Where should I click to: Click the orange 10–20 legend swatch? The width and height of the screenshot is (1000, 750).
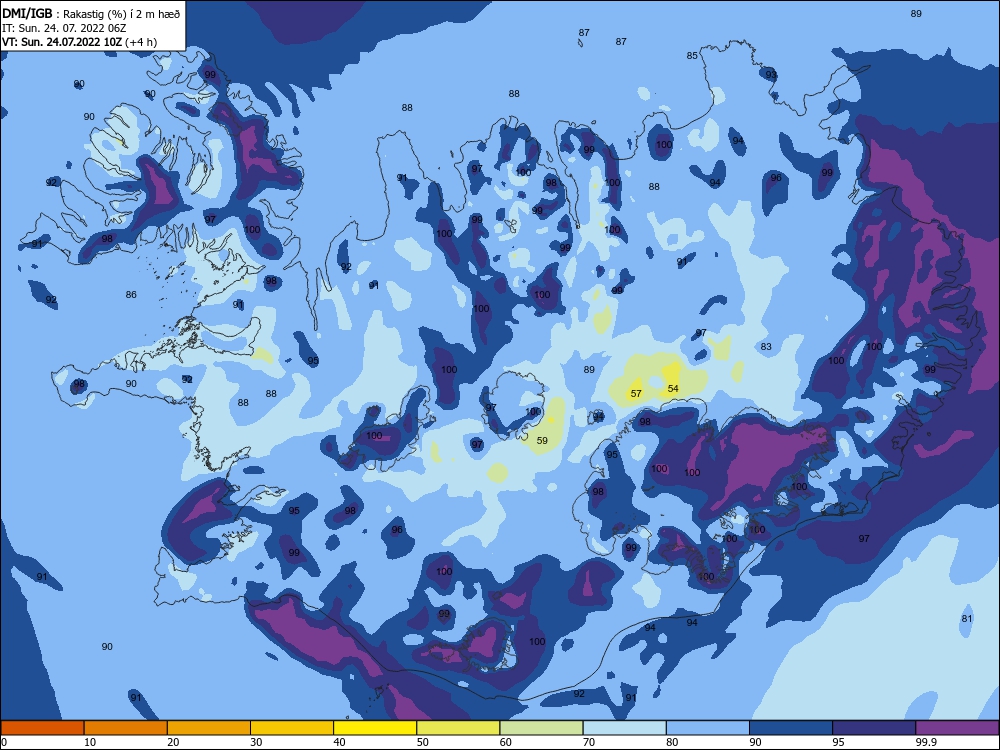[x=126, y=728]
